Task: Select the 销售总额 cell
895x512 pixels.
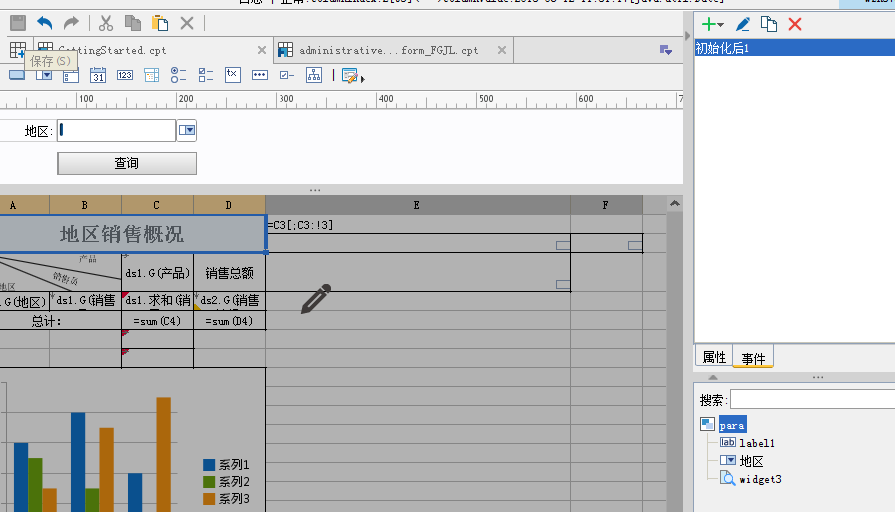Action: click(229, 273)
